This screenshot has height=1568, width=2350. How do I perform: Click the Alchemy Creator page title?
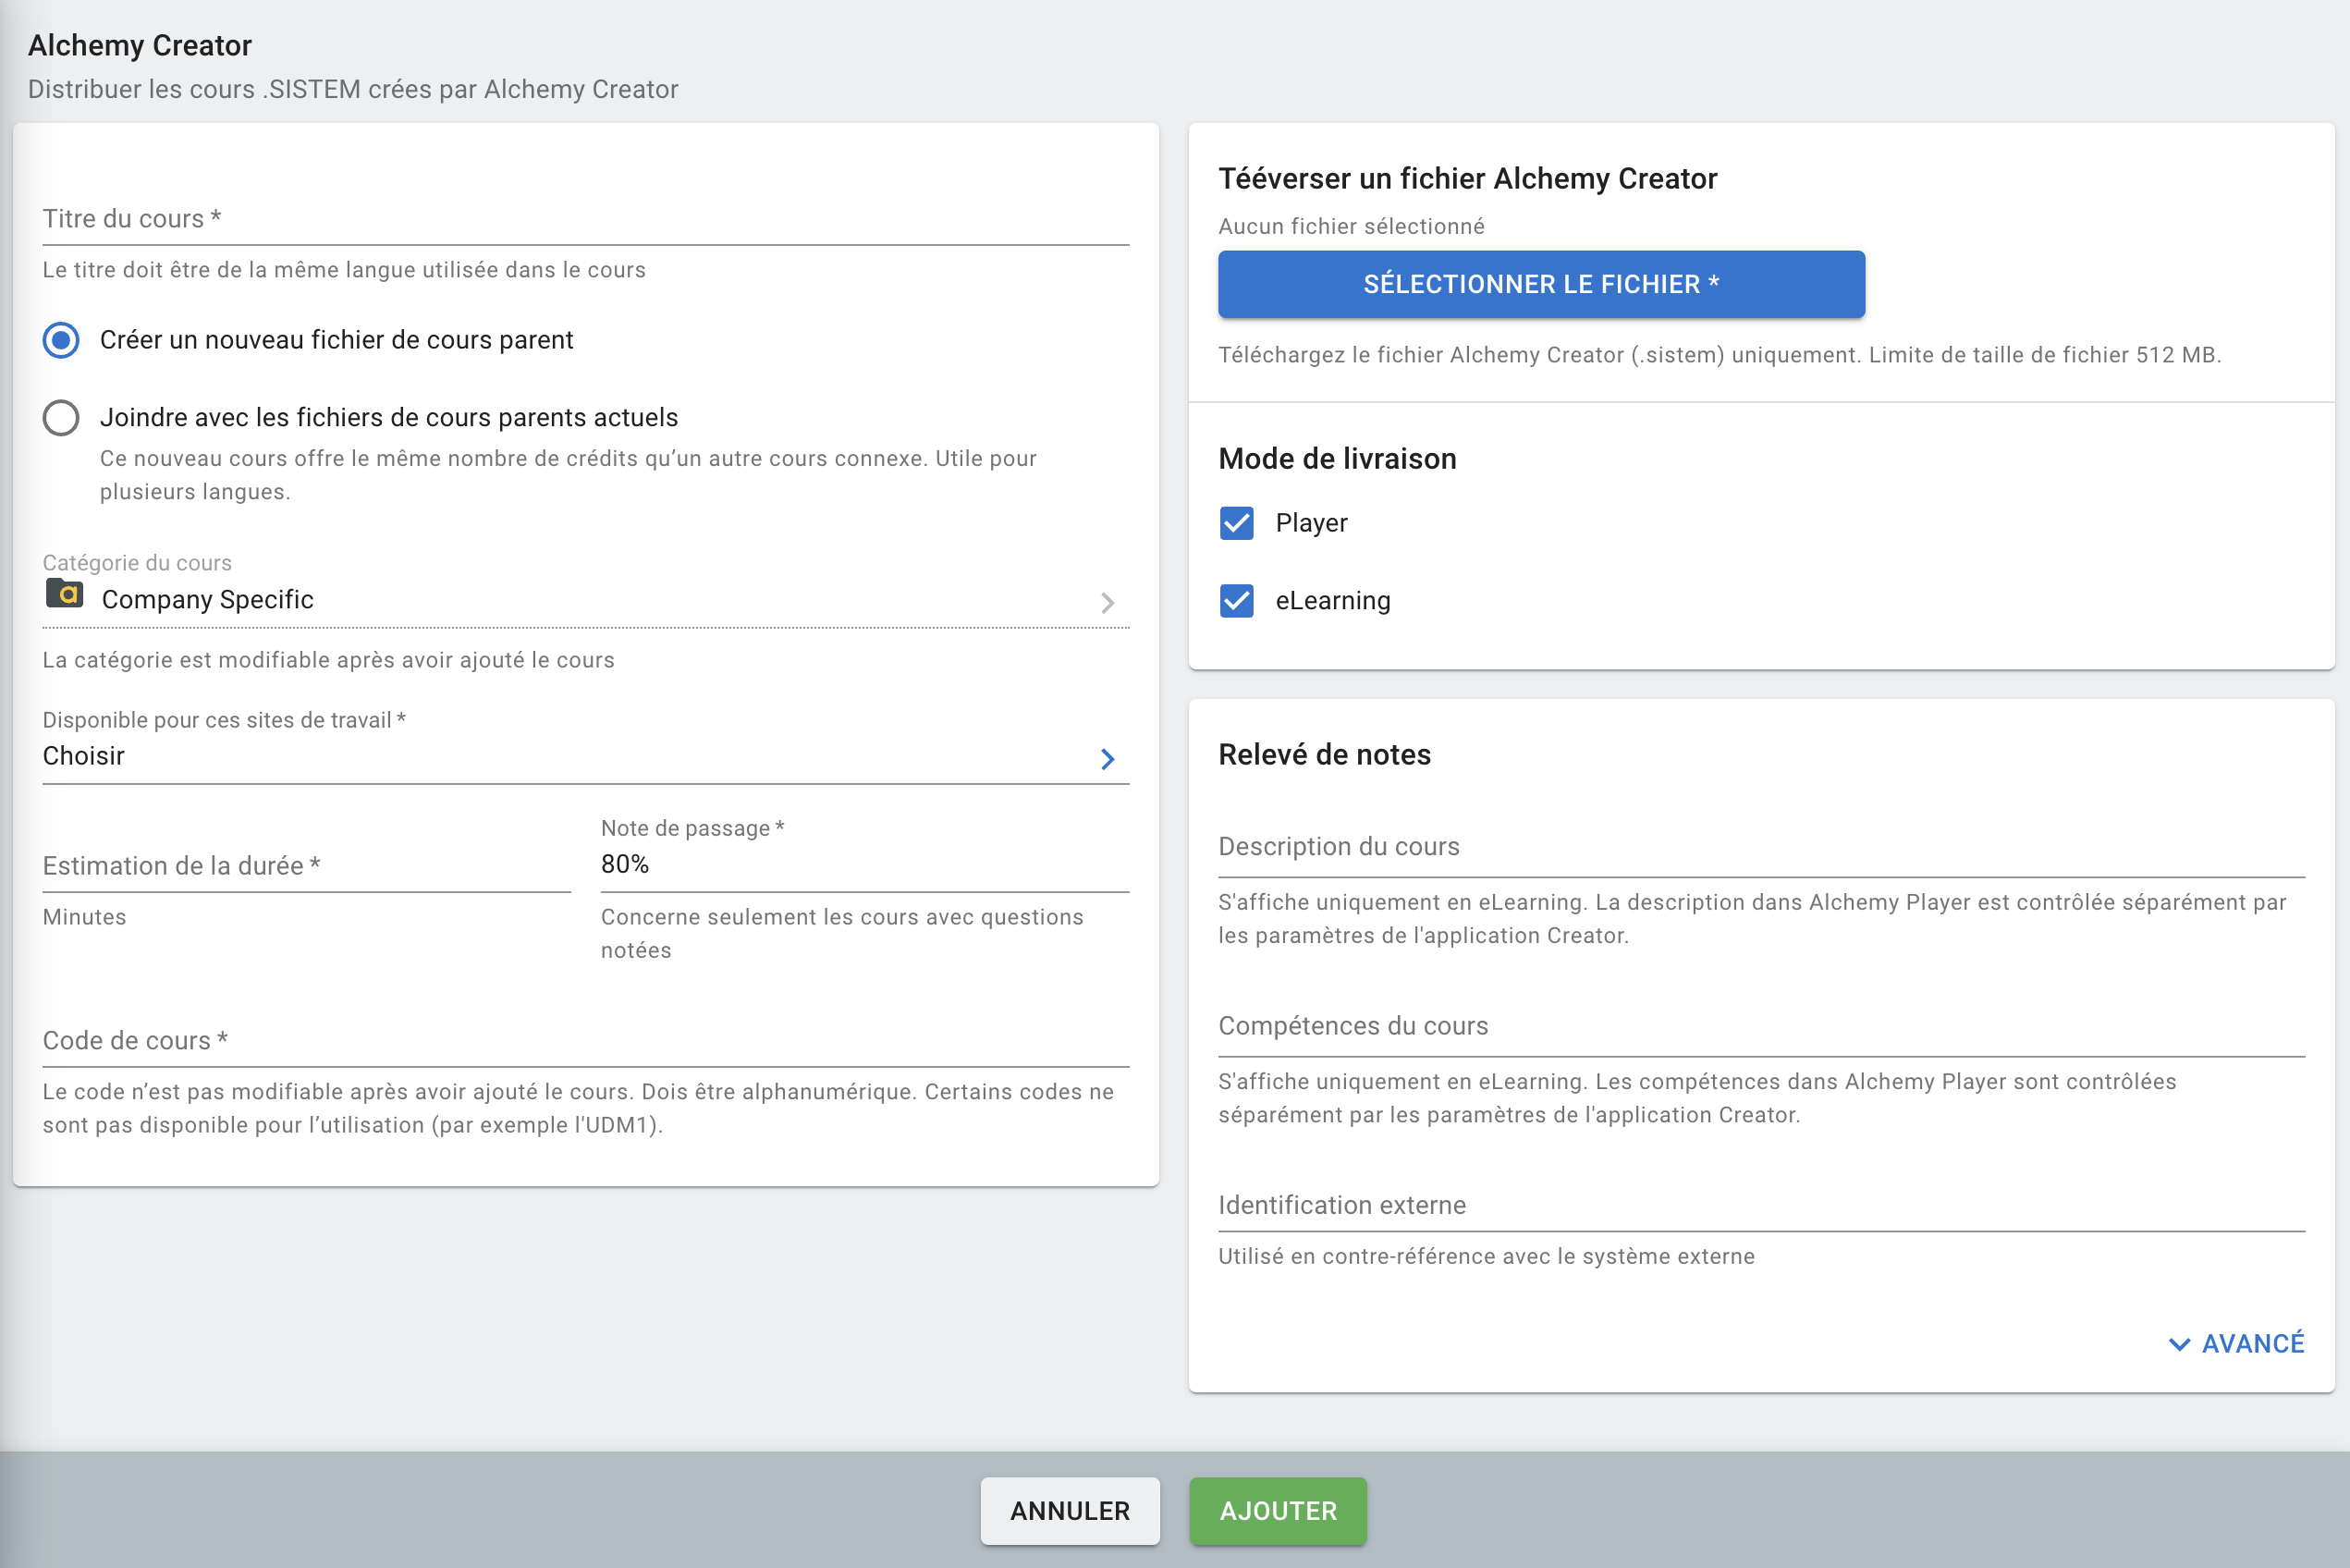point(140,45)
